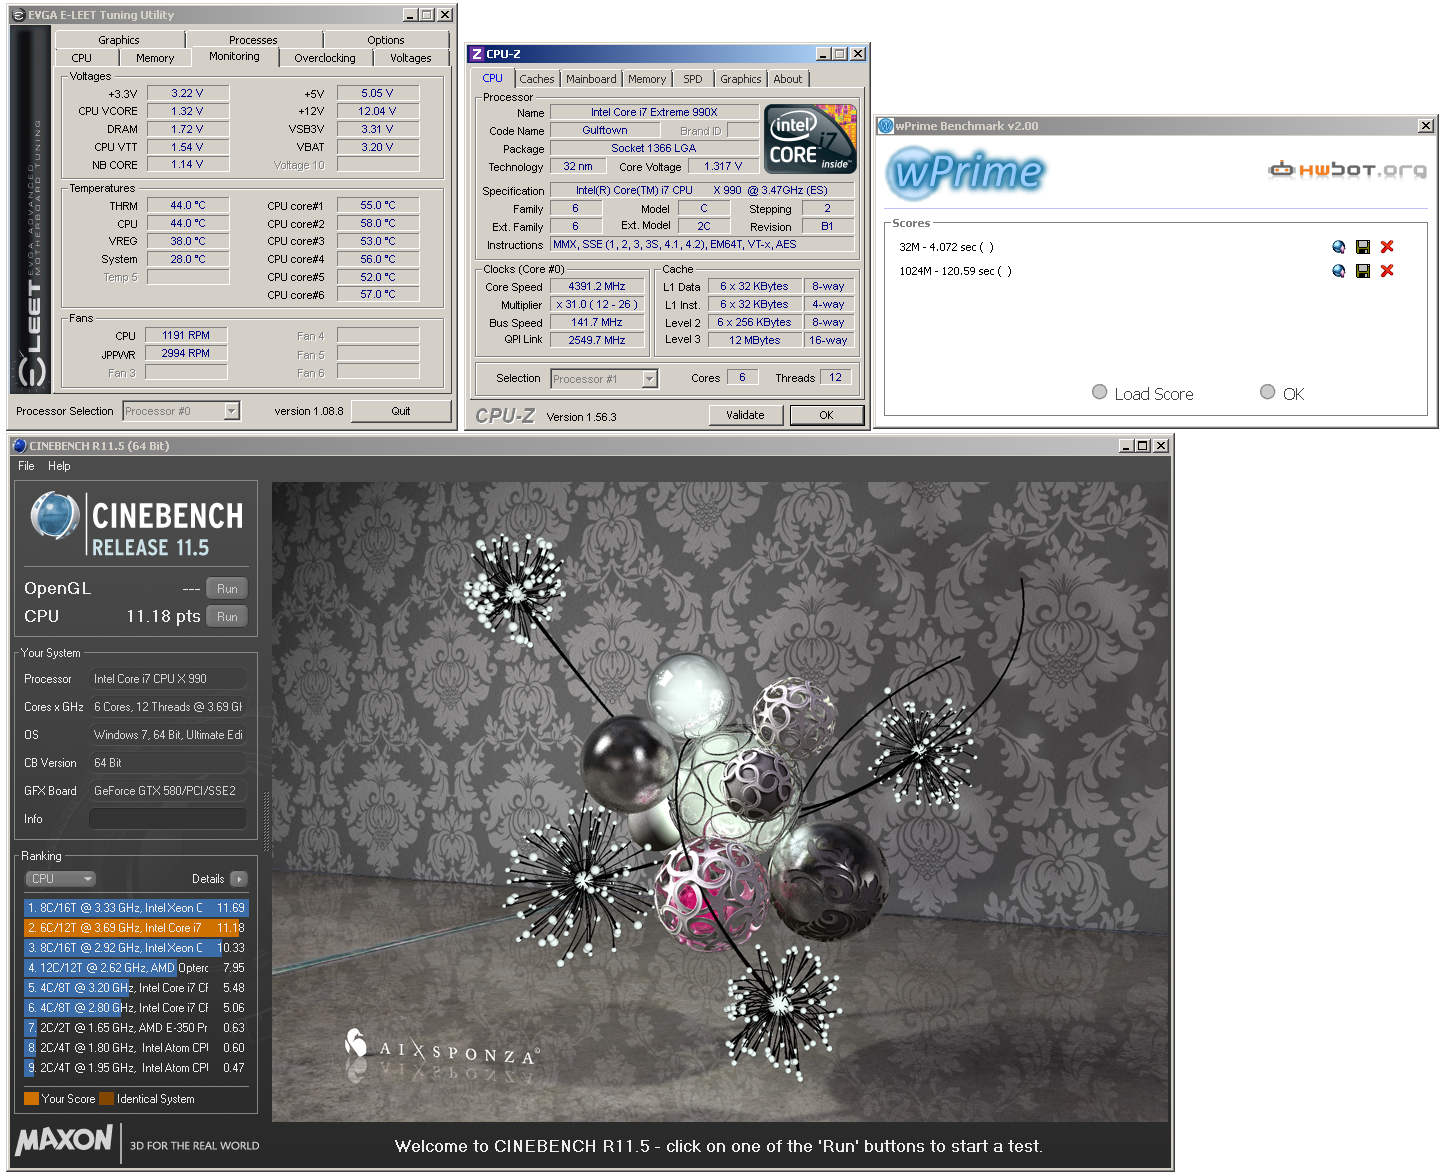Image resolution: width=1445 pixels, height=1175 pixels.
Task: Click the Processor field Intel Core i7 X 990
Action: coord(168,679)
